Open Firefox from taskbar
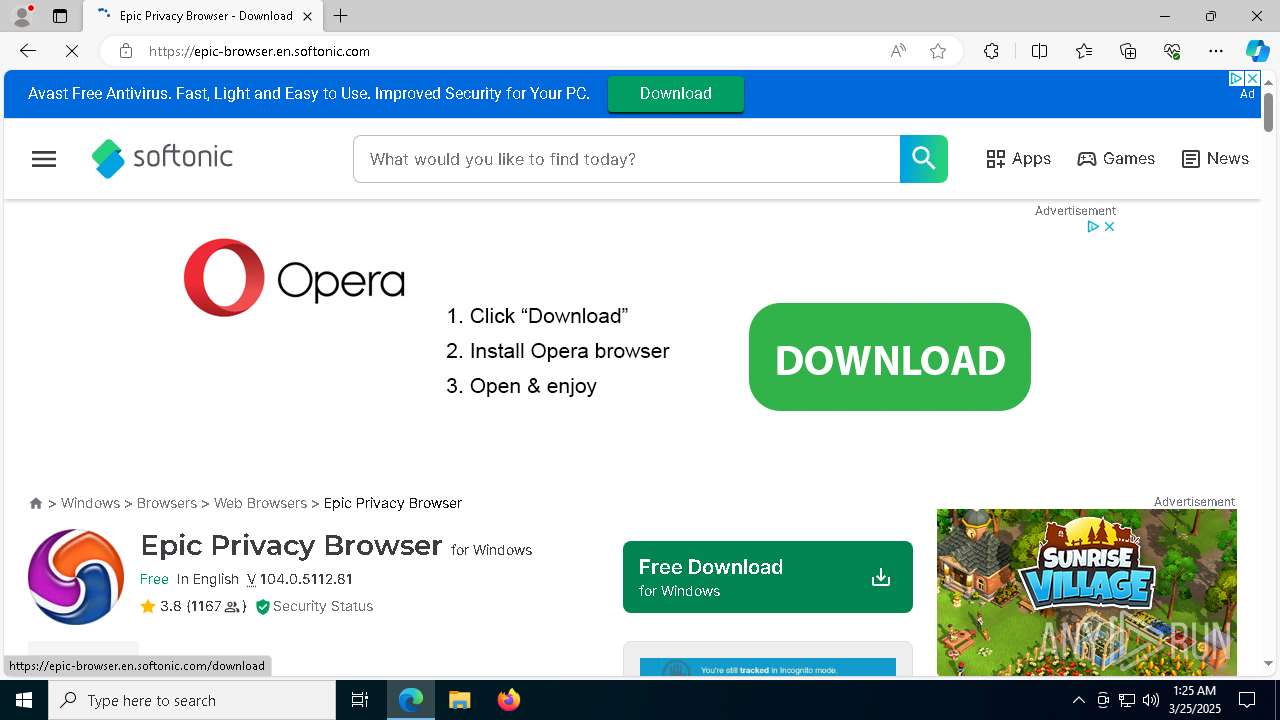 508,700
